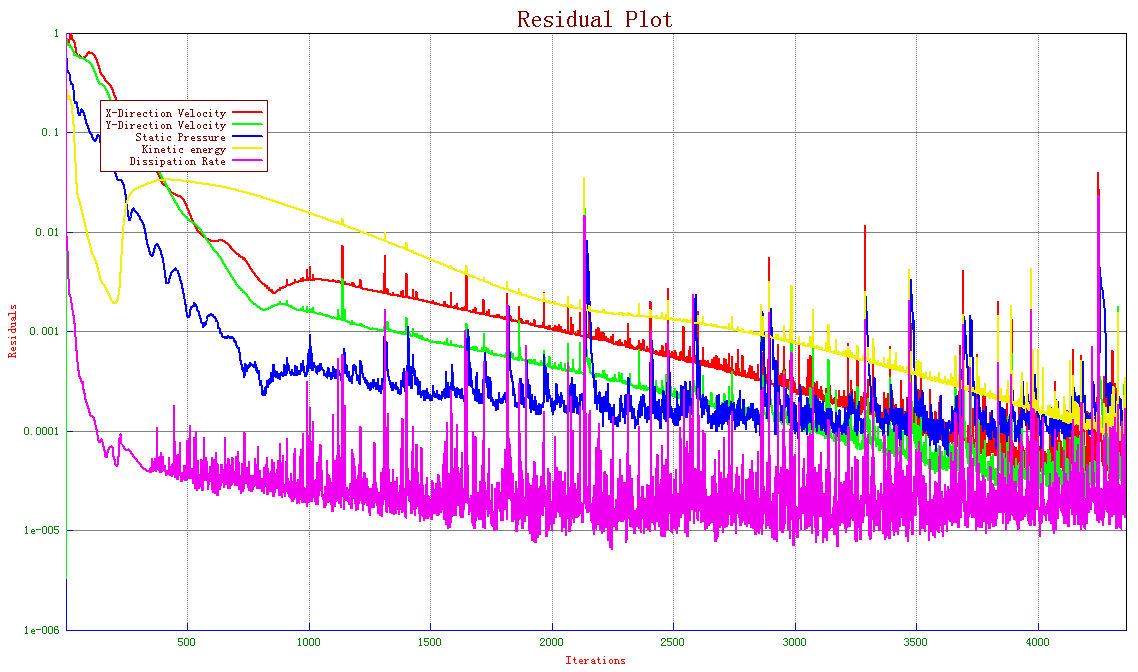1138x672 pixels.
Task: Click the Iterations x-axis label
Action: tap(595, 660)
